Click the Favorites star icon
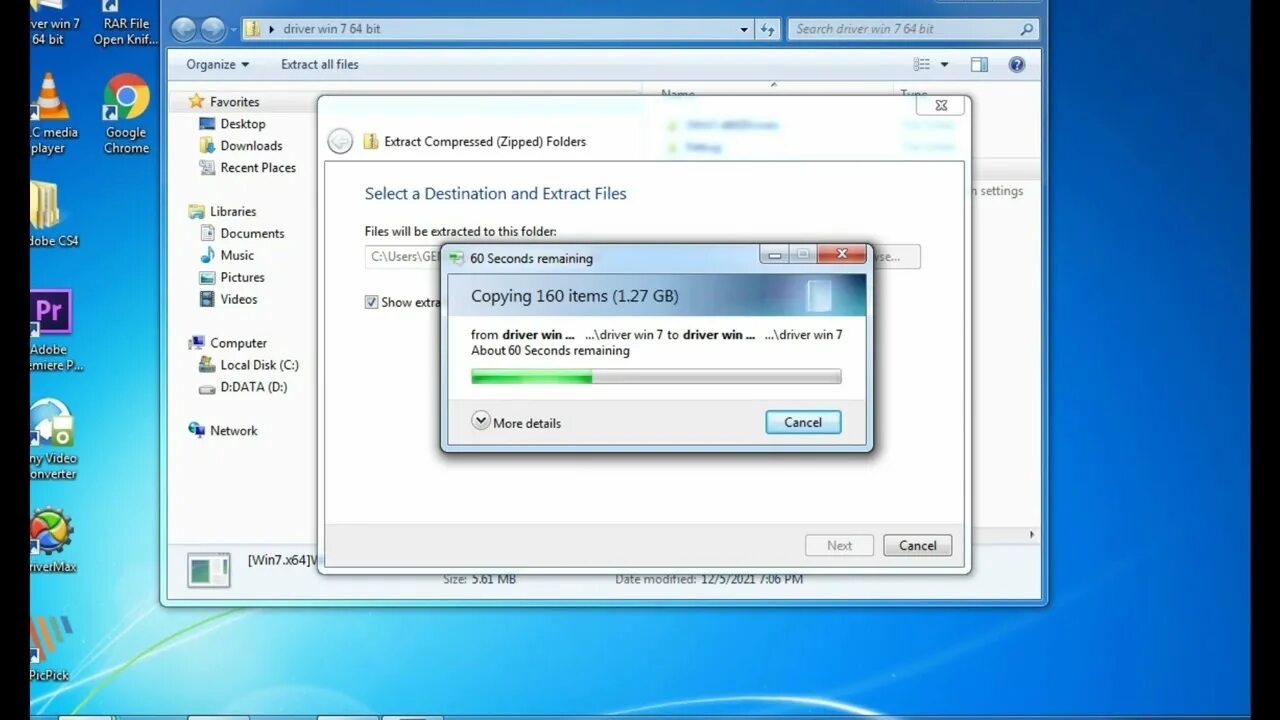The width and height of the screenshot is (1280, 720). pyautogui.click(x=196, y=101)
